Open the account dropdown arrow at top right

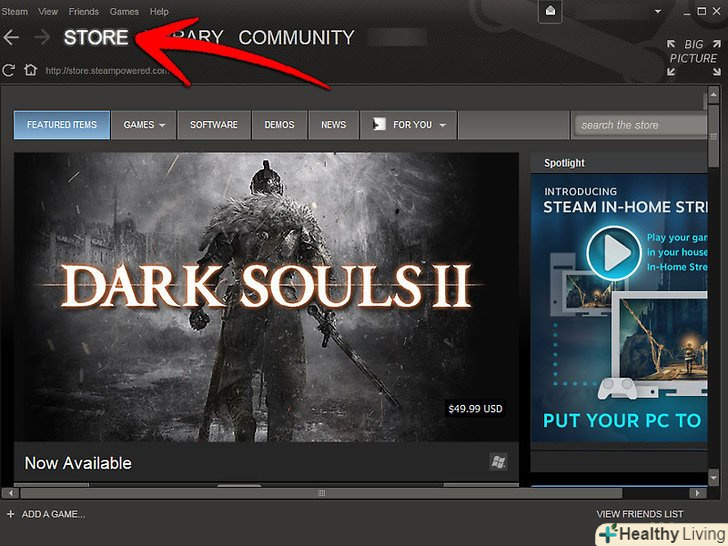click(657, 12)
